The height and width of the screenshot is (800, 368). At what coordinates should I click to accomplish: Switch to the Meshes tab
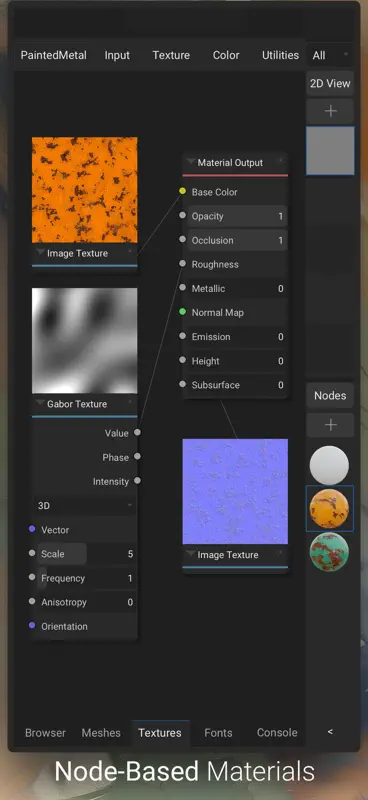(x=101, y=733)
